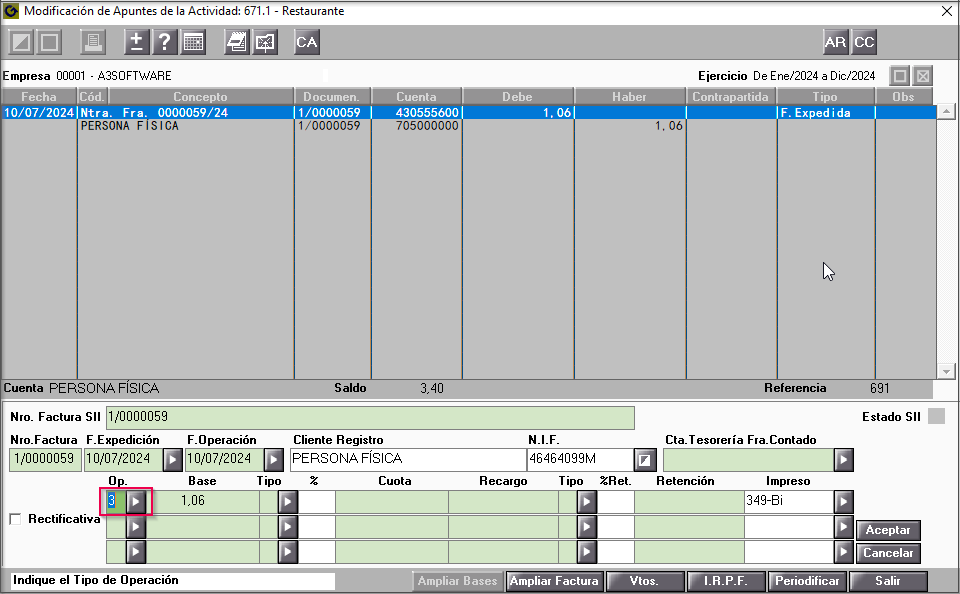Tick the Rectificativa checkbox
Viewport: 960px width, 594px height.
pos(15,519)
